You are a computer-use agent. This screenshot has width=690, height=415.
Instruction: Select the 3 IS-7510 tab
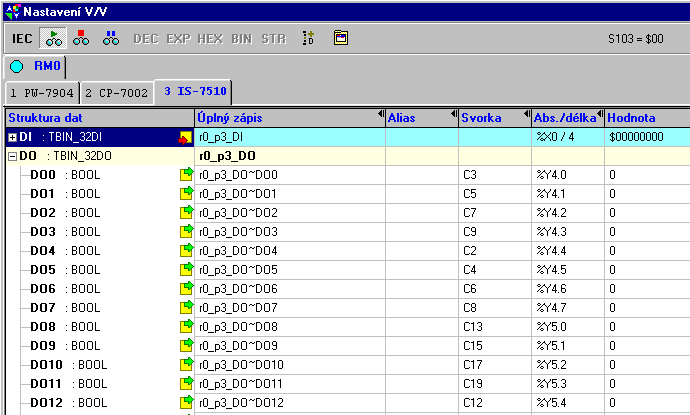tap(193, 92)
